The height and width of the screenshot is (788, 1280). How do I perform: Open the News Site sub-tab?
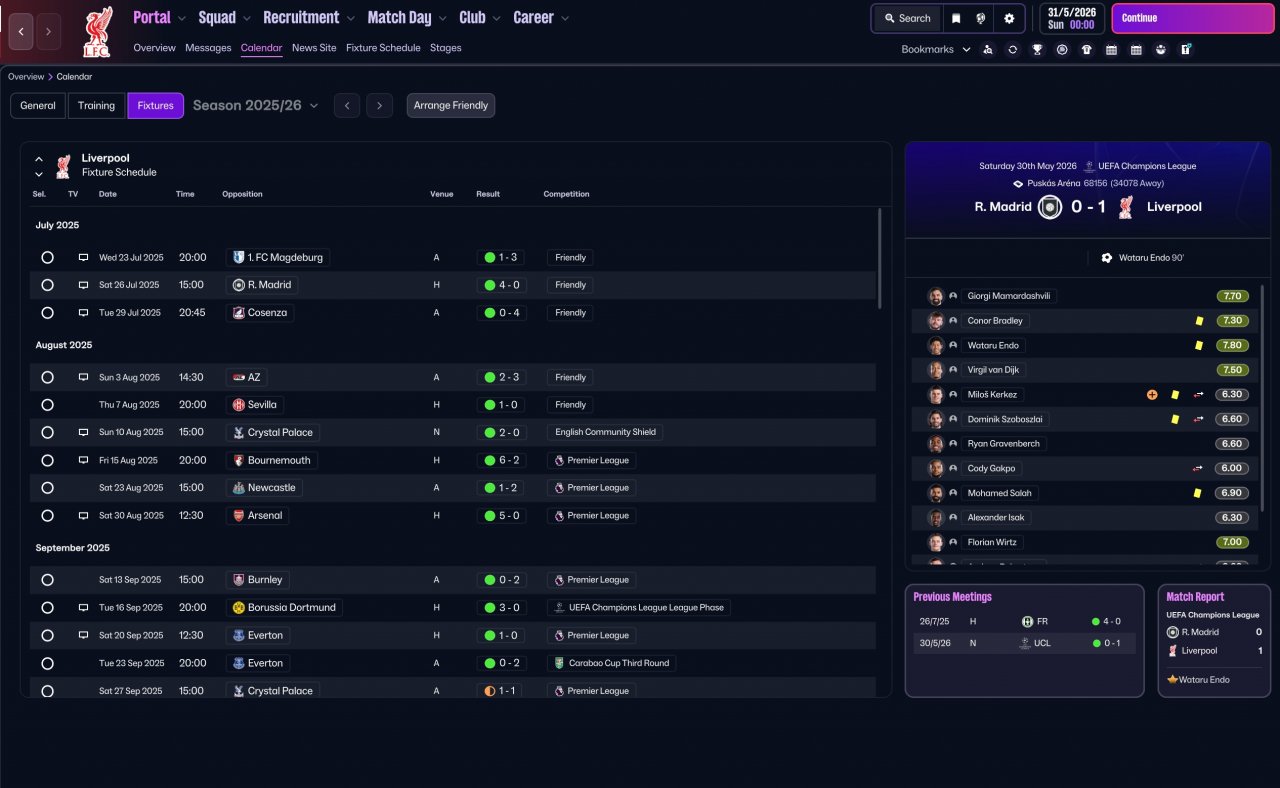pyautogui.click(x=314, y=48)
